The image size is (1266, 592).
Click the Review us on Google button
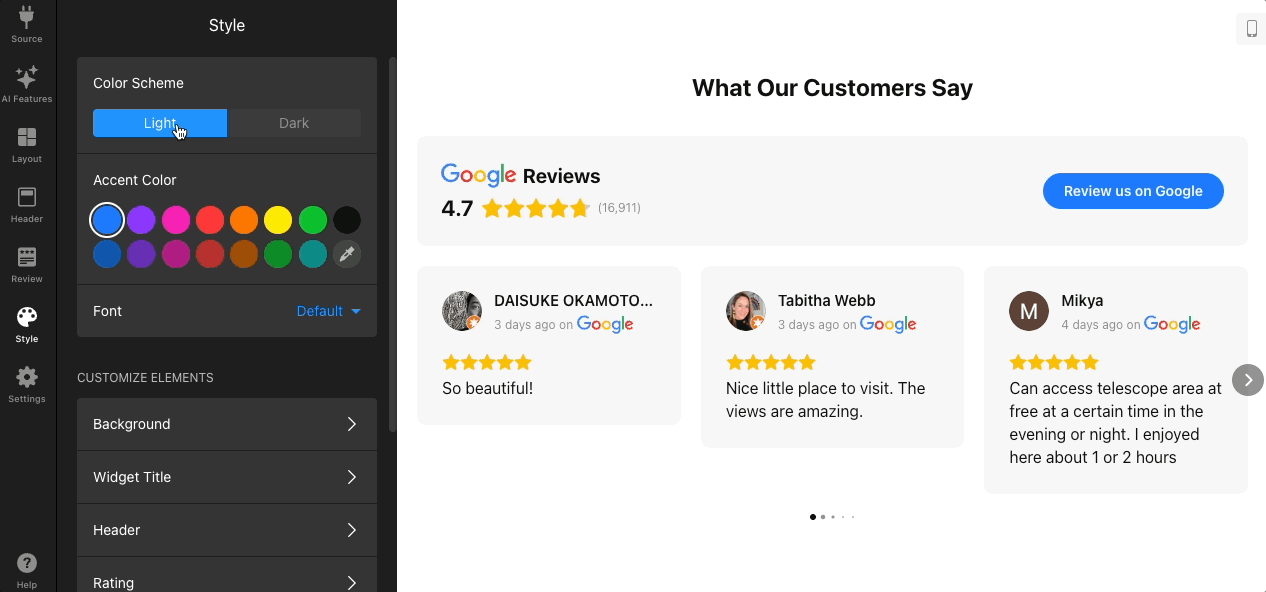1133,191
